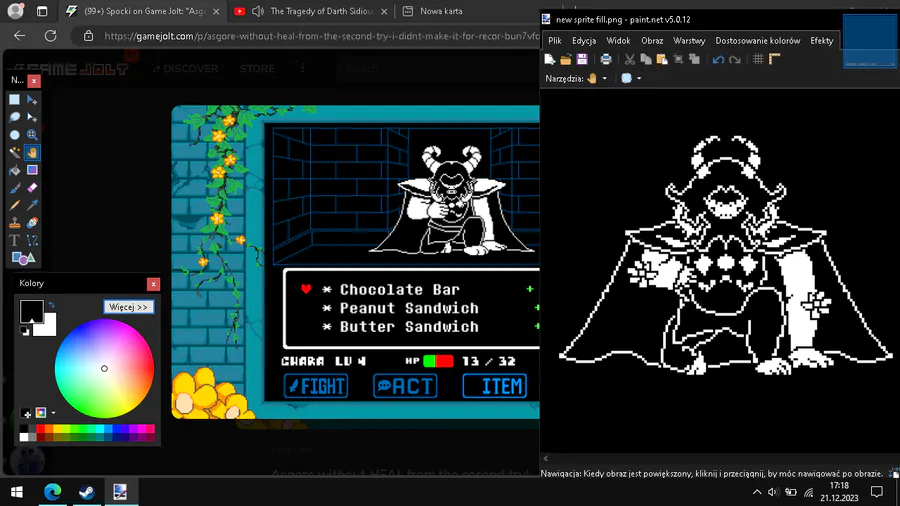Open the Plik menu
This screenshot has width=900, height=506.
coord(554,41)
